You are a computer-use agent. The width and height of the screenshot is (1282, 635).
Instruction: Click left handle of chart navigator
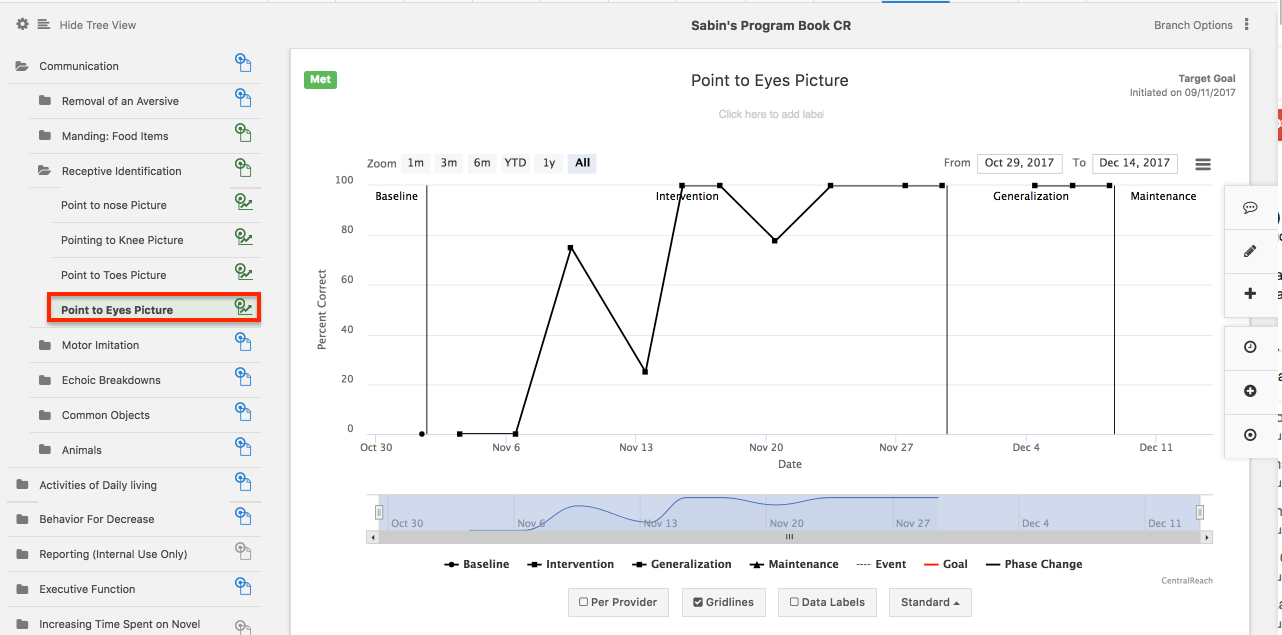(379, 512)
